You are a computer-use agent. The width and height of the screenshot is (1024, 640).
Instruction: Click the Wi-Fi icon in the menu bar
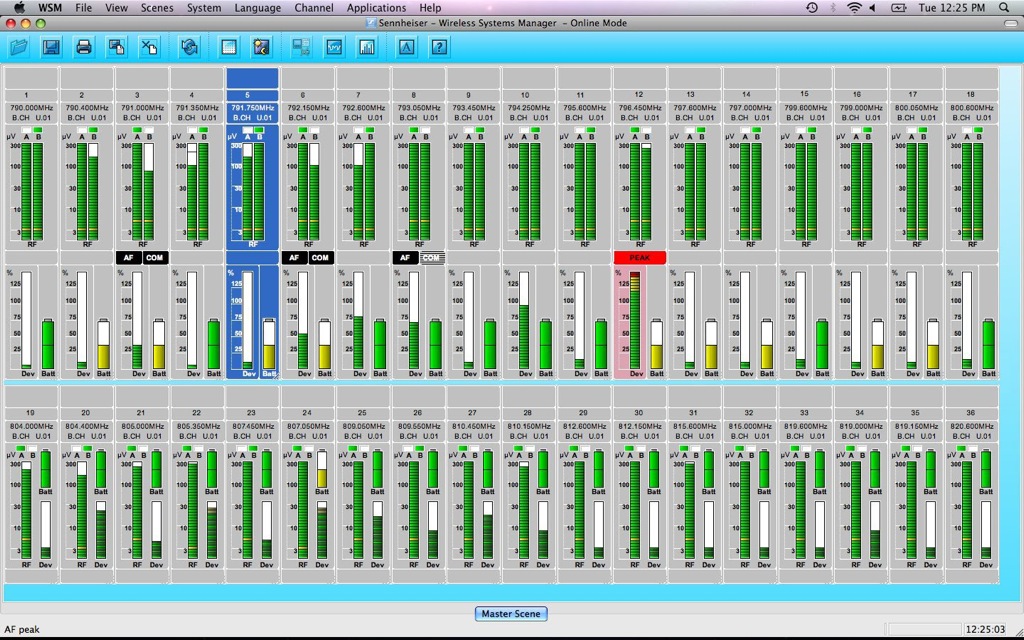click(854, 8)
